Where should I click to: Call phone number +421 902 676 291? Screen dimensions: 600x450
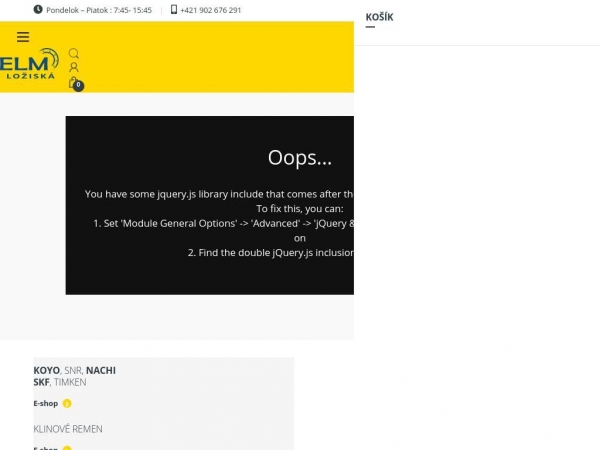[210, 10]
